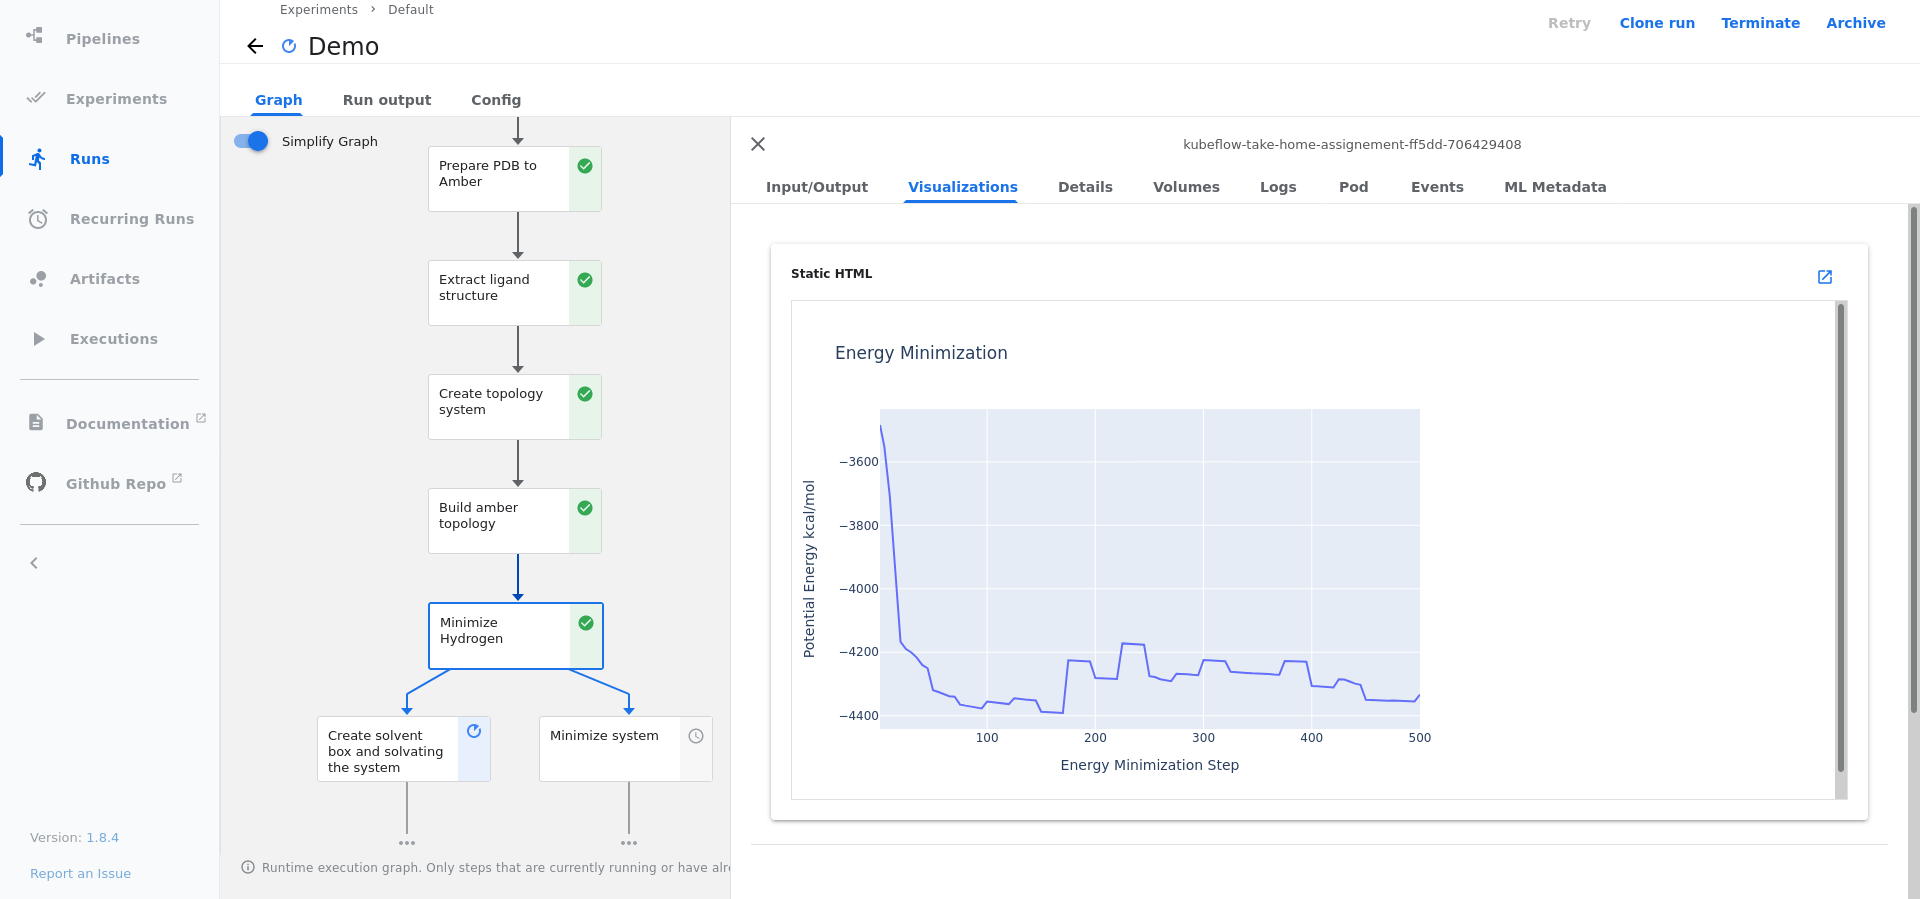Click the Experiments sidebar icon
Screen dimensions: 1920x899
(36, 98)
